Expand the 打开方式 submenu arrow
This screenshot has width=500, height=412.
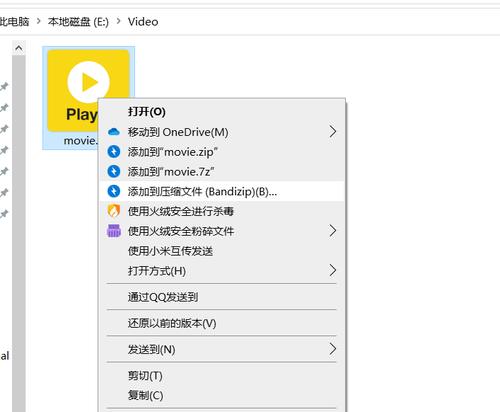point(332,270)
